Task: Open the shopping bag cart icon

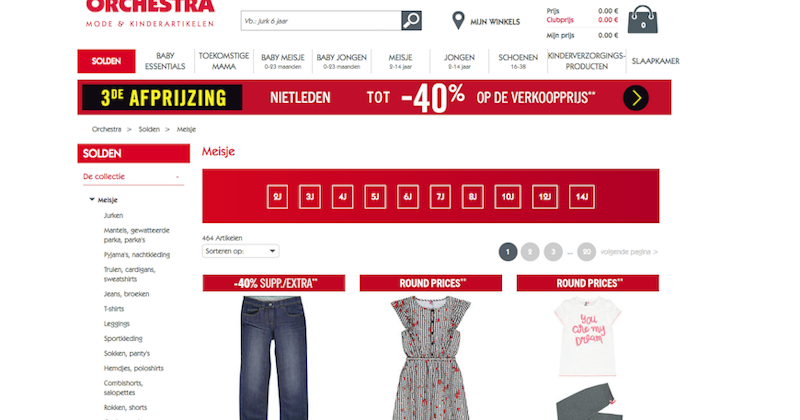Action: point(642,20)
